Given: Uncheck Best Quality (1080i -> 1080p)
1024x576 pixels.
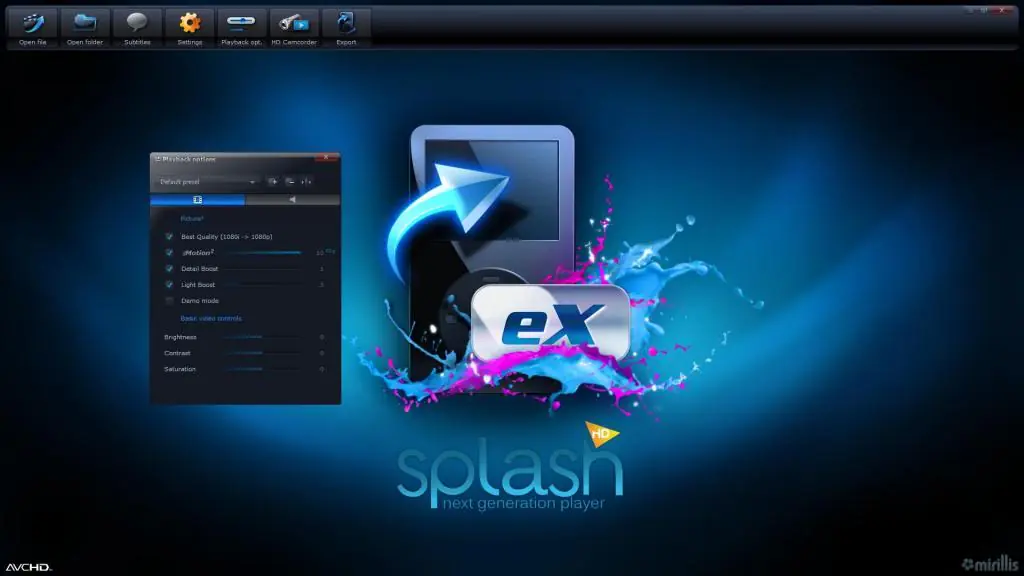Looking at the screenshot, I should [169, 236].
